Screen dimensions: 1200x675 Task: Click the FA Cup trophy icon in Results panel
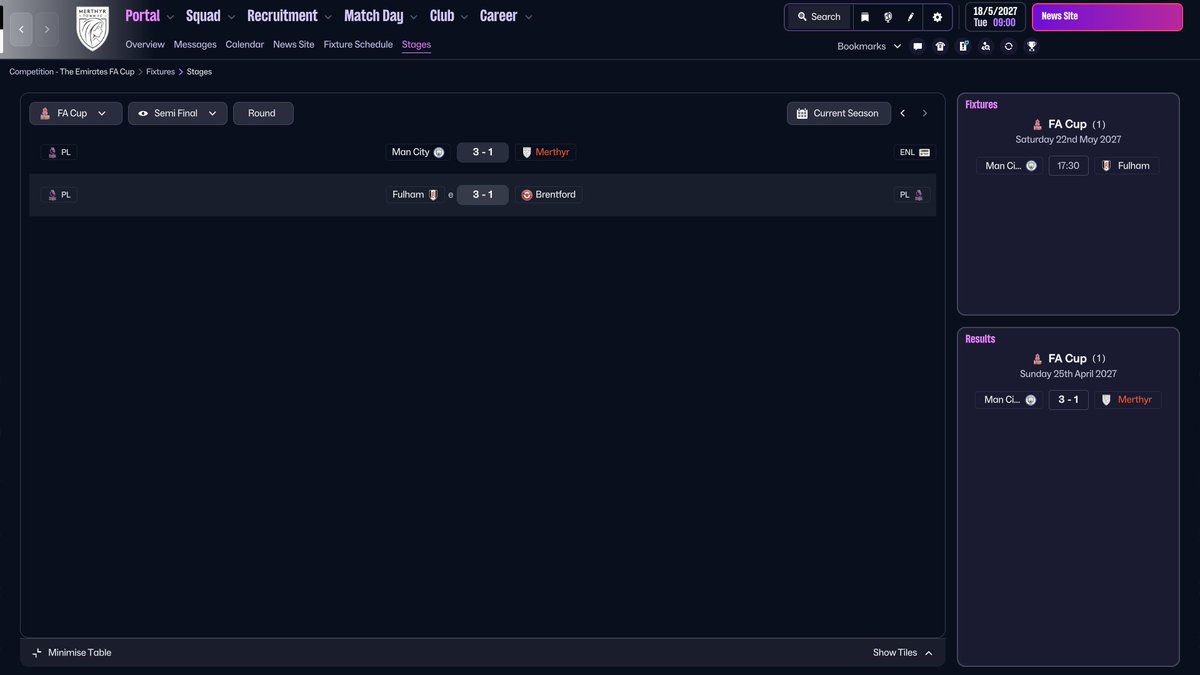click(1038, 359)
